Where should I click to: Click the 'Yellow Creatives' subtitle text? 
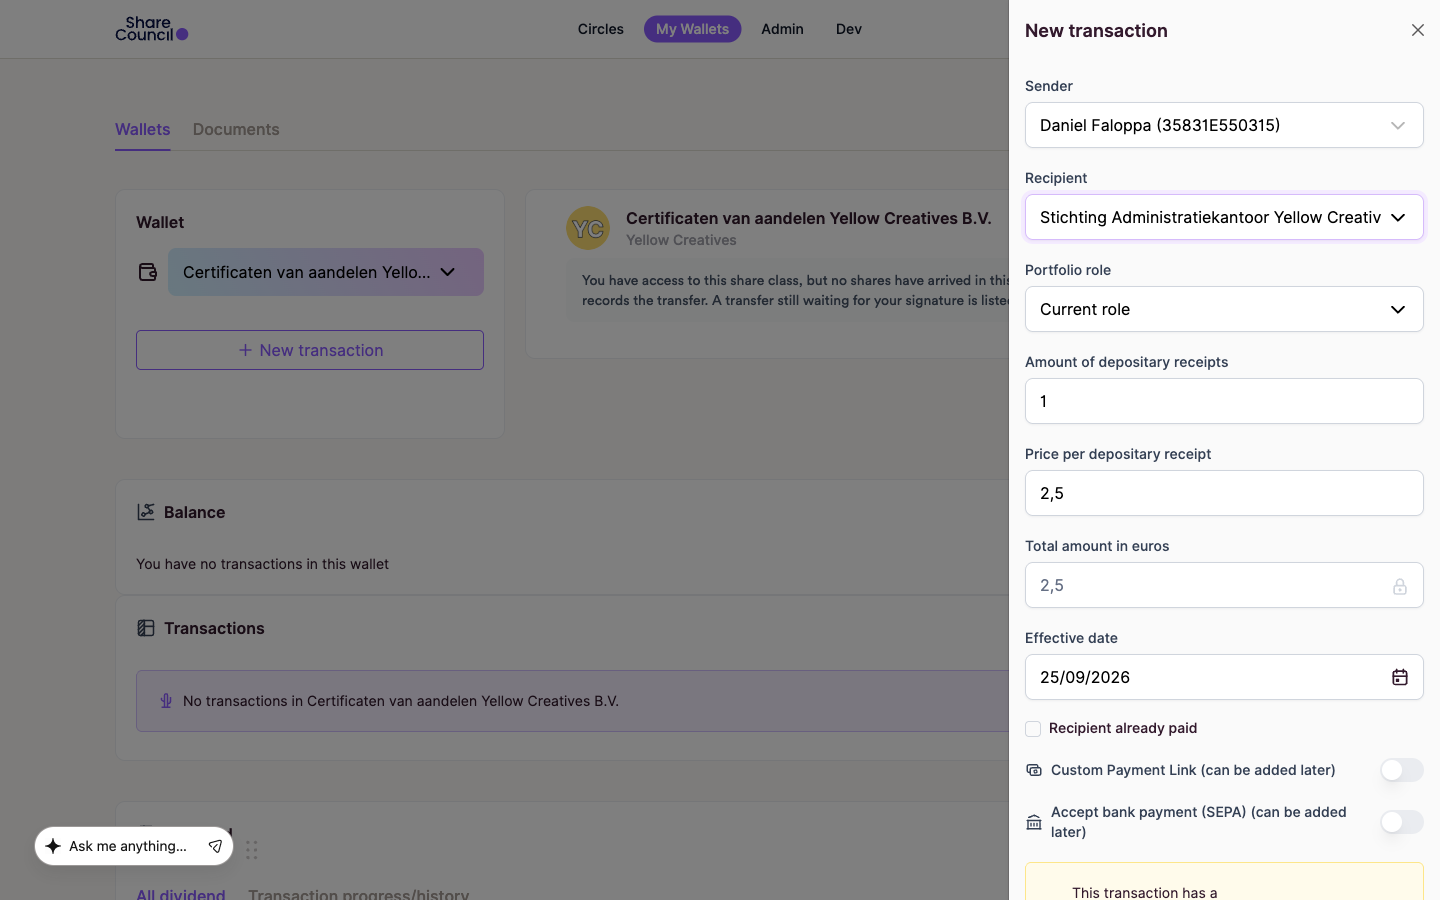pyautogui.click(x=681, y=240)
